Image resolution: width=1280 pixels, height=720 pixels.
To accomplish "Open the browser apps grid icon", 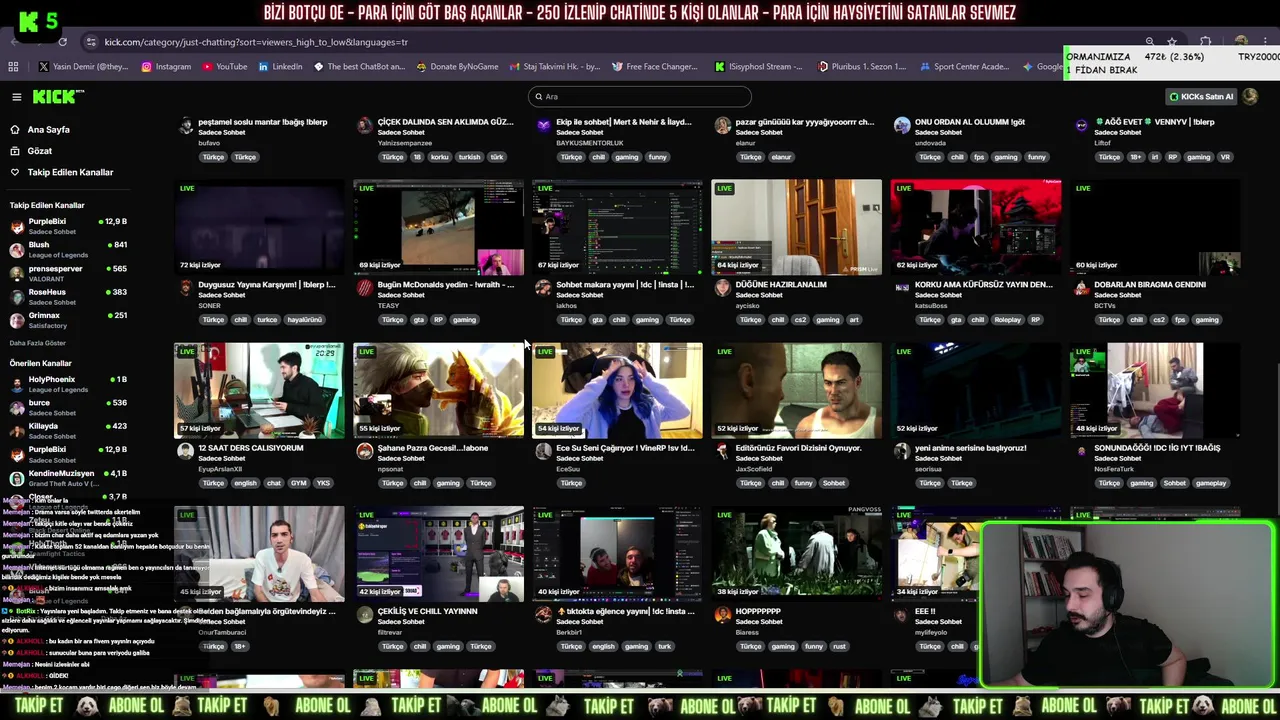I will tap(13, 67).
